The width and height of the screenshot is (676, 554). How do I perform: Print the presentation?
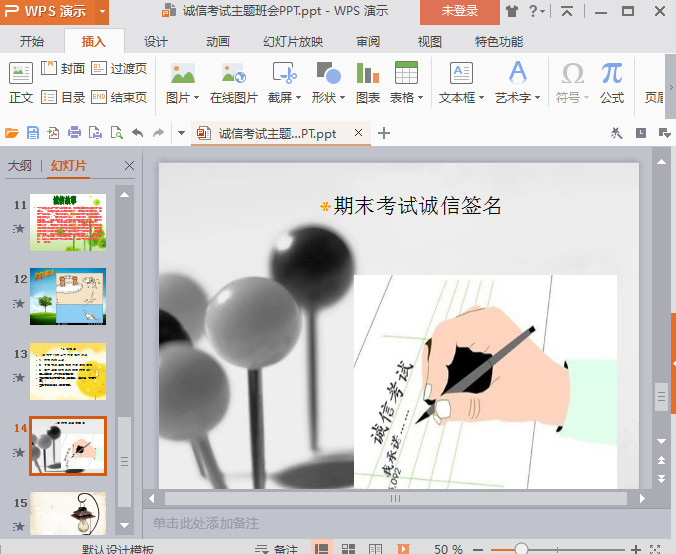click(74, 133)
